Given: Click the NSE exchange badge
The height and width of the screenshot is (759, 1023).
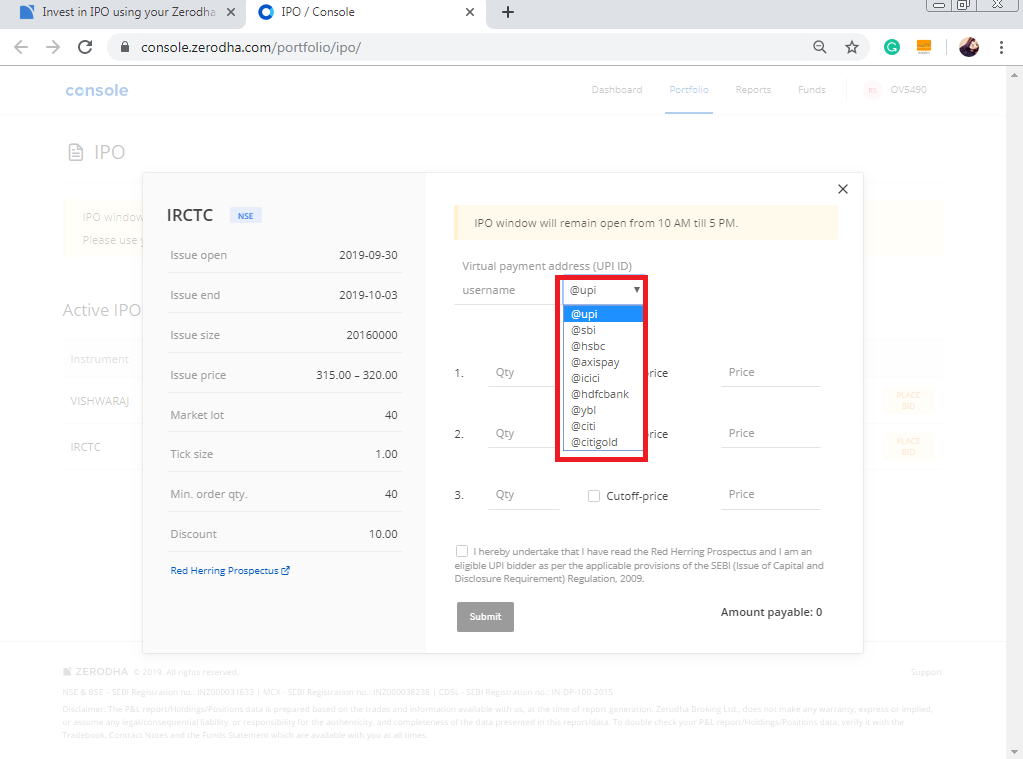Looking at the screenshot, I should tap(245, 216).
